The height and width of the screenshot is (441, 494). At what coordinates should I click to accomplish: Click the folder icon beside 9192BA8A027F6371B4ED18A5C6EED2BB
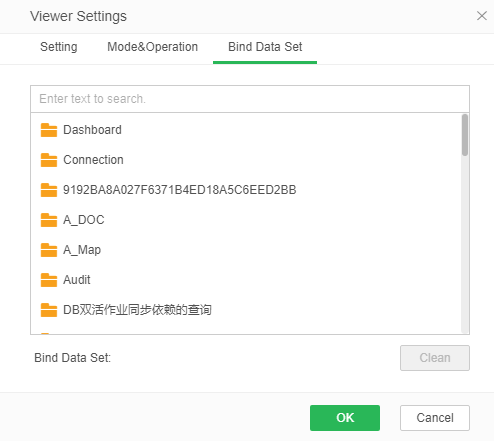point(49,190)
